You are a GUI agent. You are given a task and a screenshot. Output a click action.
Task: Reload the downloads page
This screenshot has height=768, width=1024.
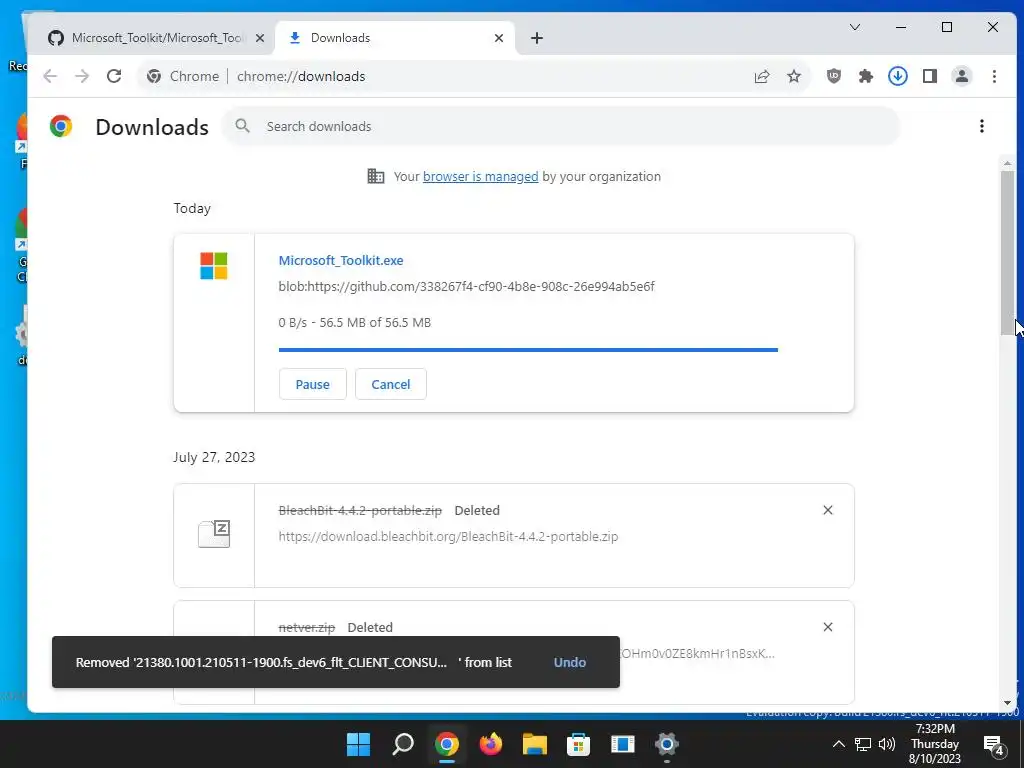(x=114, y=76)
